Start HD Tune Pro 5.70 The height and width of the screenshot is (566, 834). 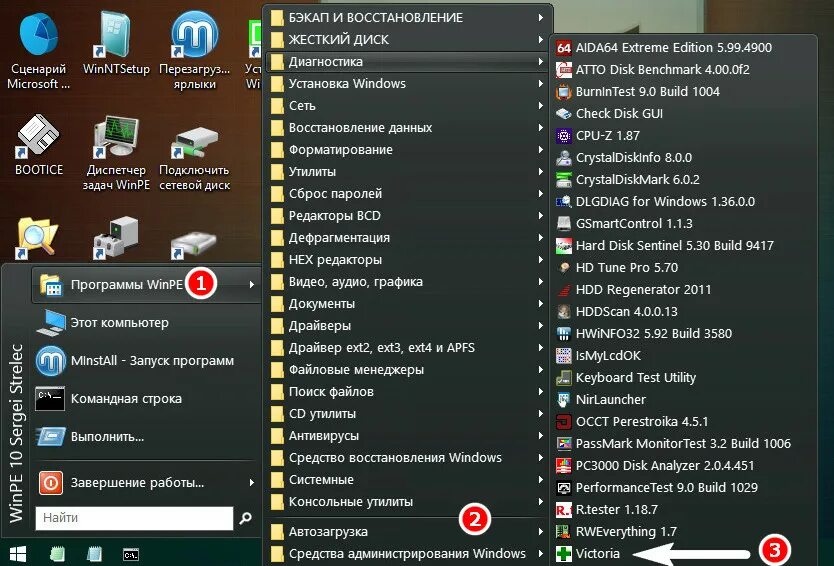(x=684, y=268)
